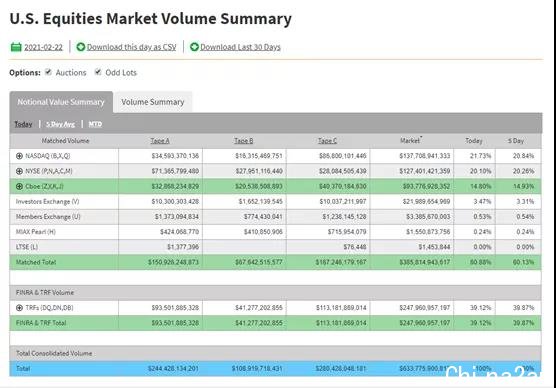The height and width of the screenshot is (388, 556).
Task: Expand the NYSE (P,N,A,C,M) row
Action: point(20,171)
